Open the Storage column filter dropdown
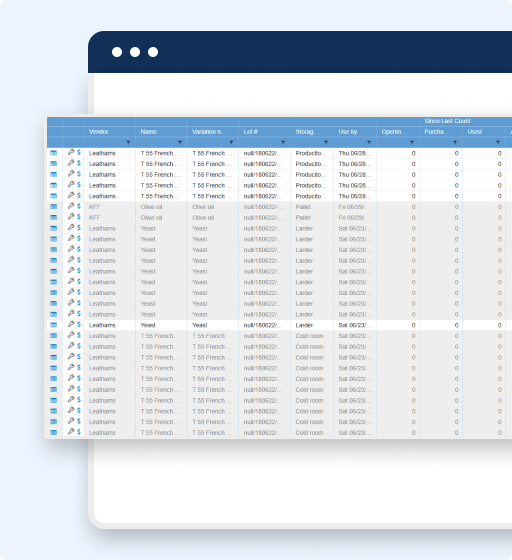The width and height of the screenshot is (512, 560). [x=326, y=142]
